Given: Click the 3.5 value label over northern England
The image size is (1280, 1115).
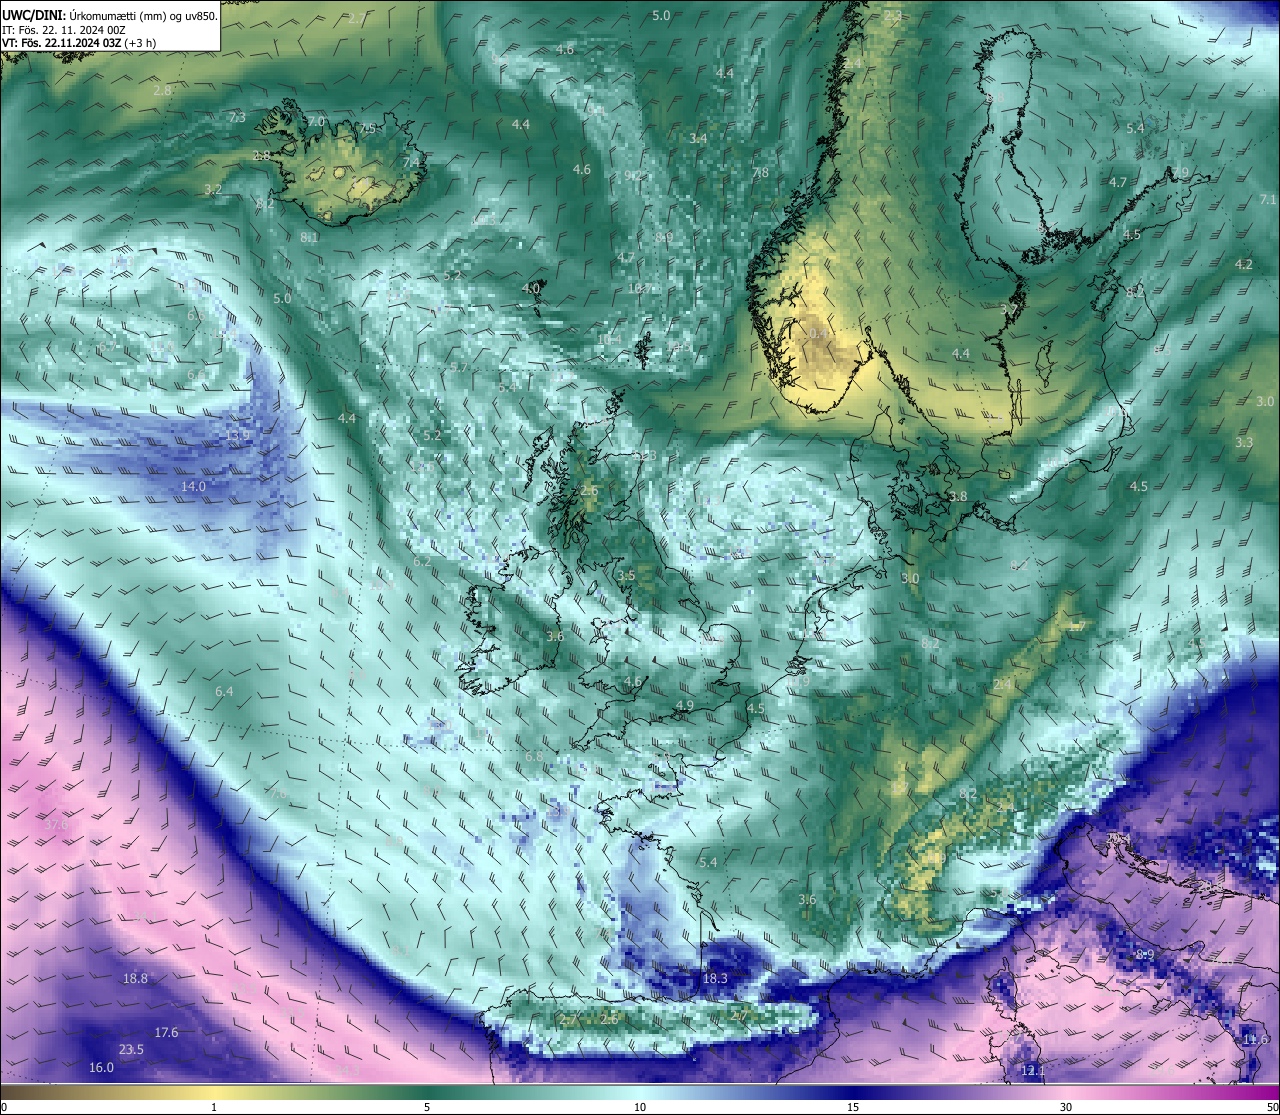Looking at the screenshot, I should [x=626, y=576].
